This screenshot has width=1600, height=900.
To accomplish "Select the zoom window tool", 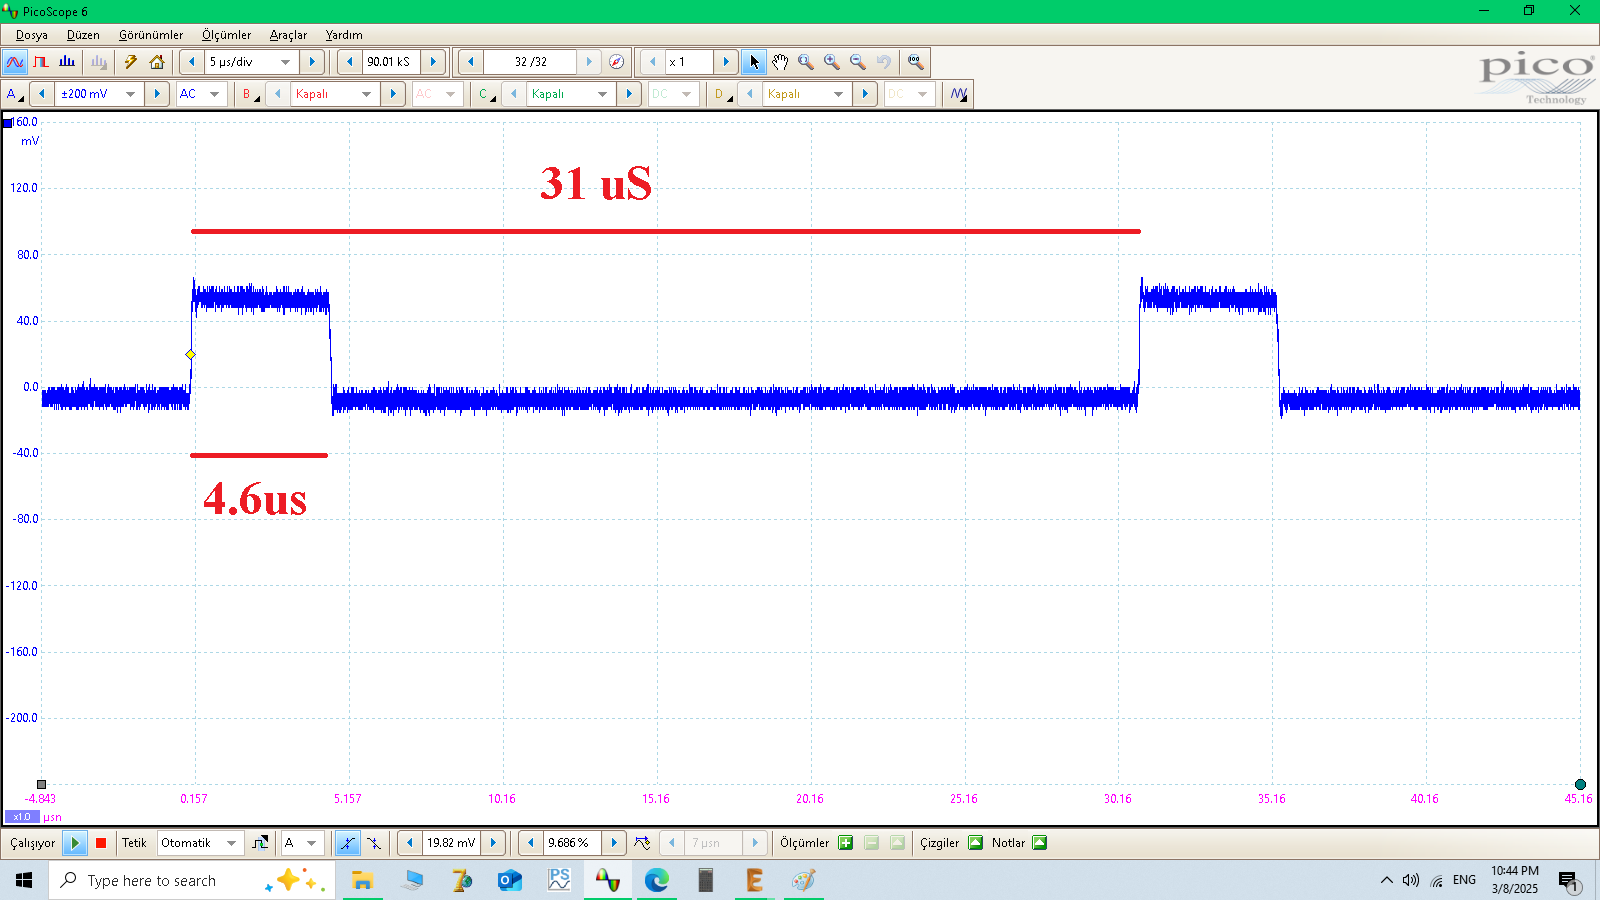I will 806,62.
